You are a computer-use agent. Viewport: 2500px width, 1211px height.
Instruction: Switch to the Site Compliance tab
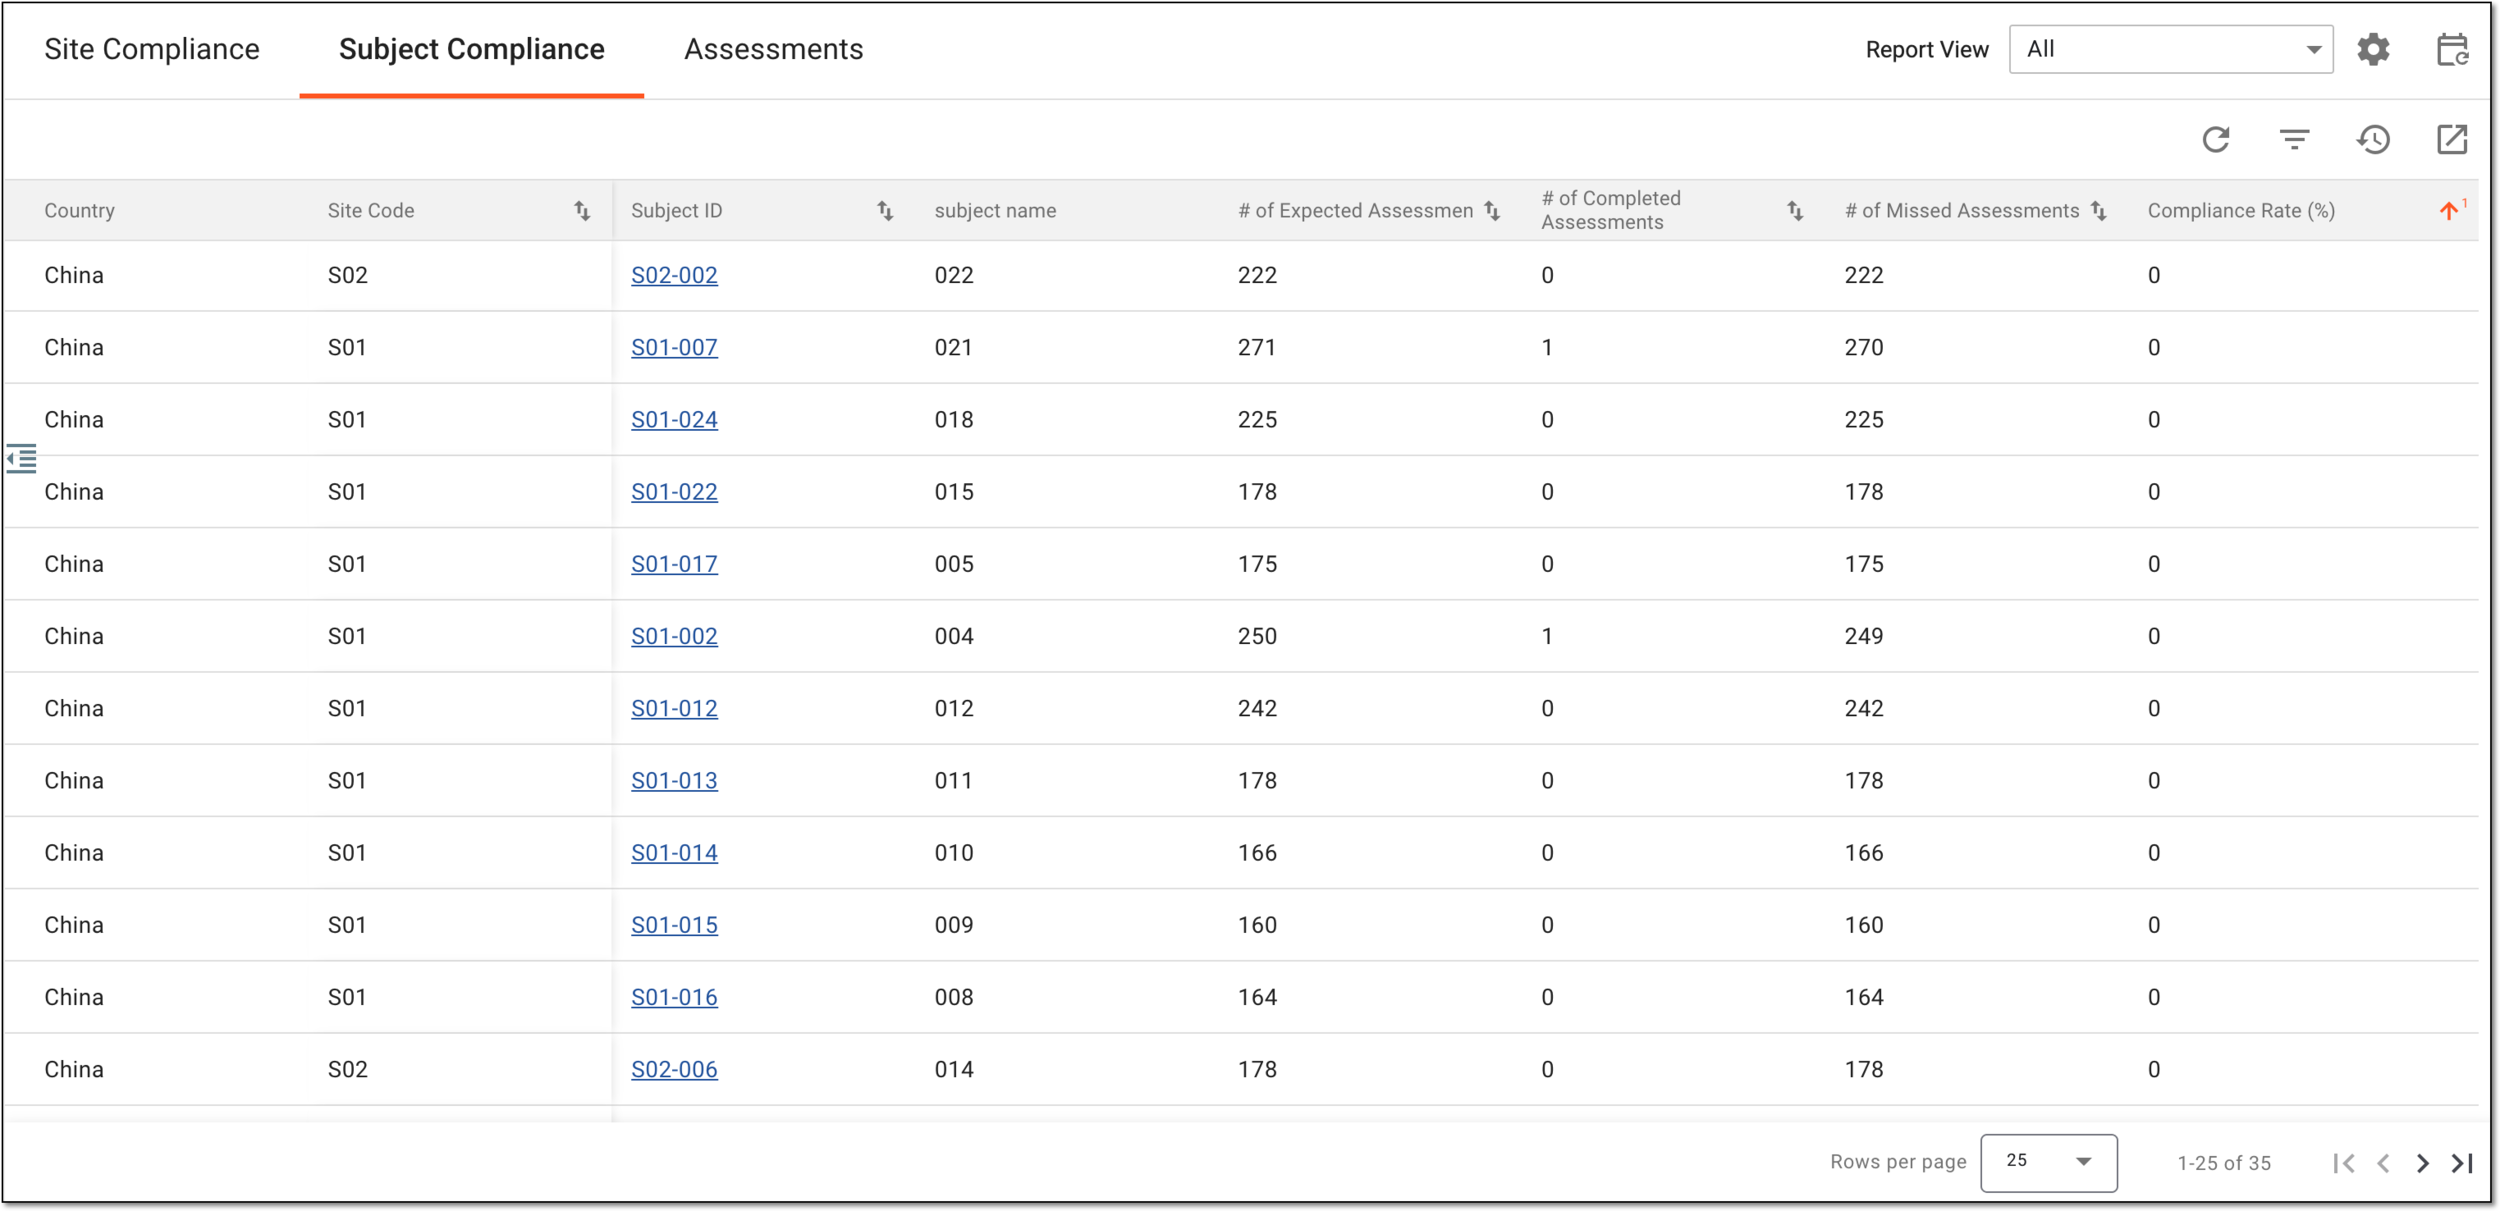[x=152, y=49]
